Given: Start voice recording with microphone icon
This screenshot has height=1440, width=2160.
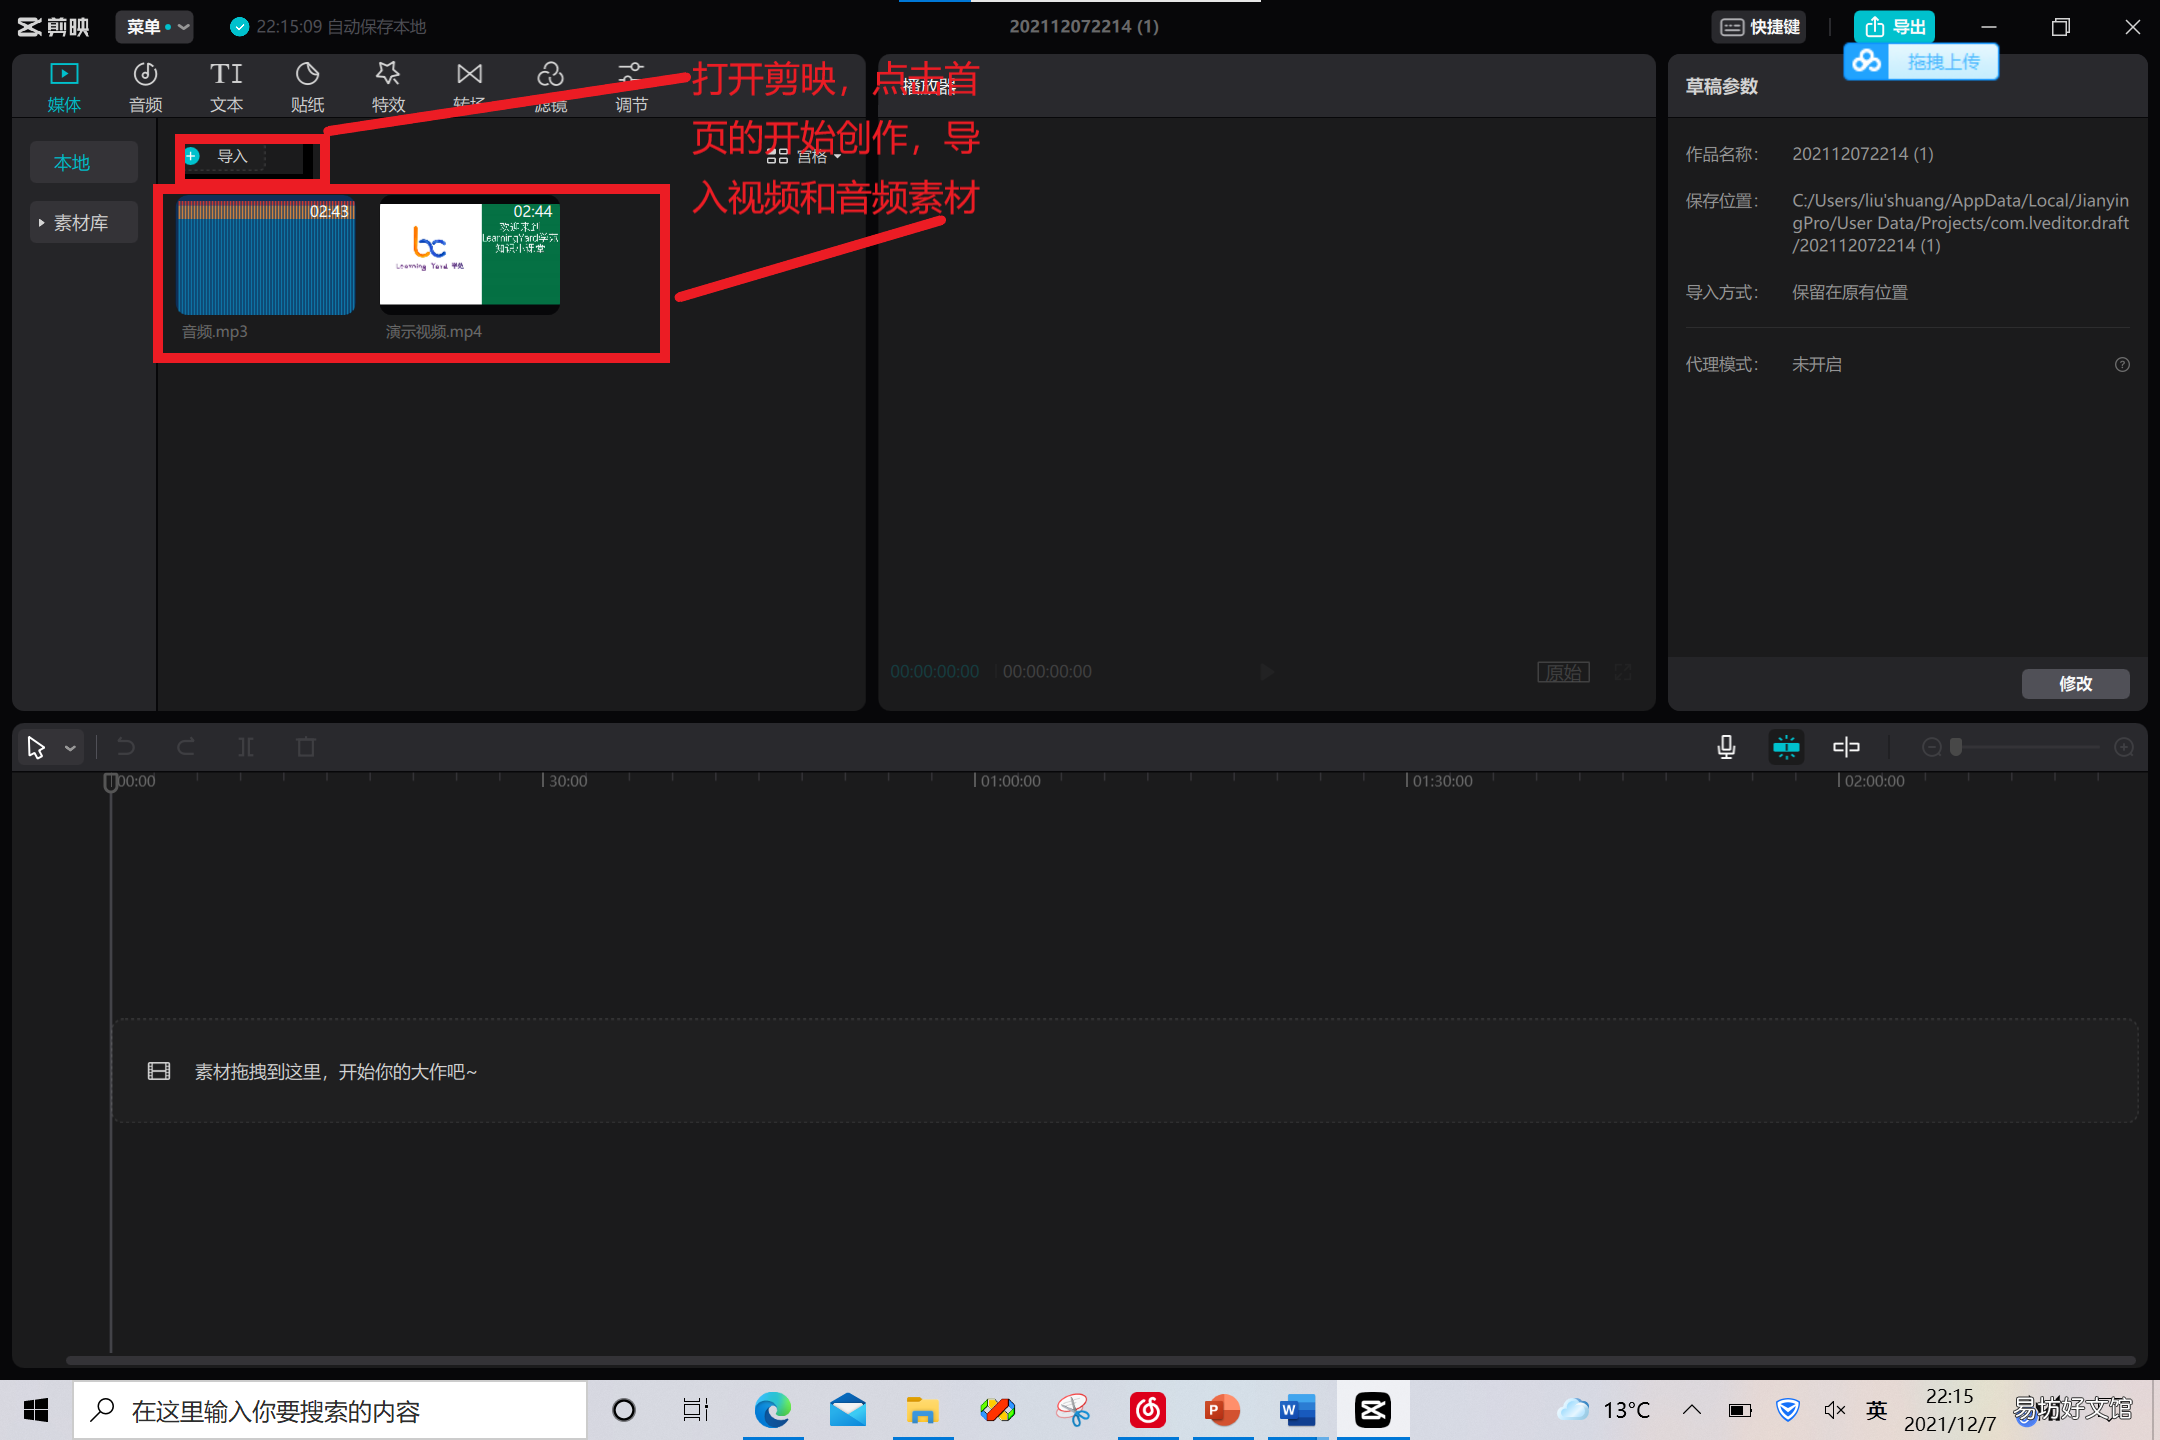Looking at the screenshot, I should click(1726, 747).
